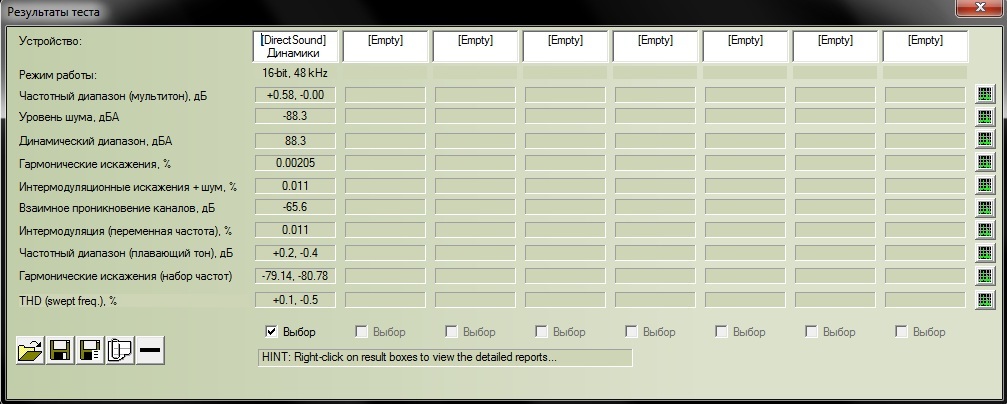
Task: Click the 88.3 dynamic range result
Action: tap(296, 140)
